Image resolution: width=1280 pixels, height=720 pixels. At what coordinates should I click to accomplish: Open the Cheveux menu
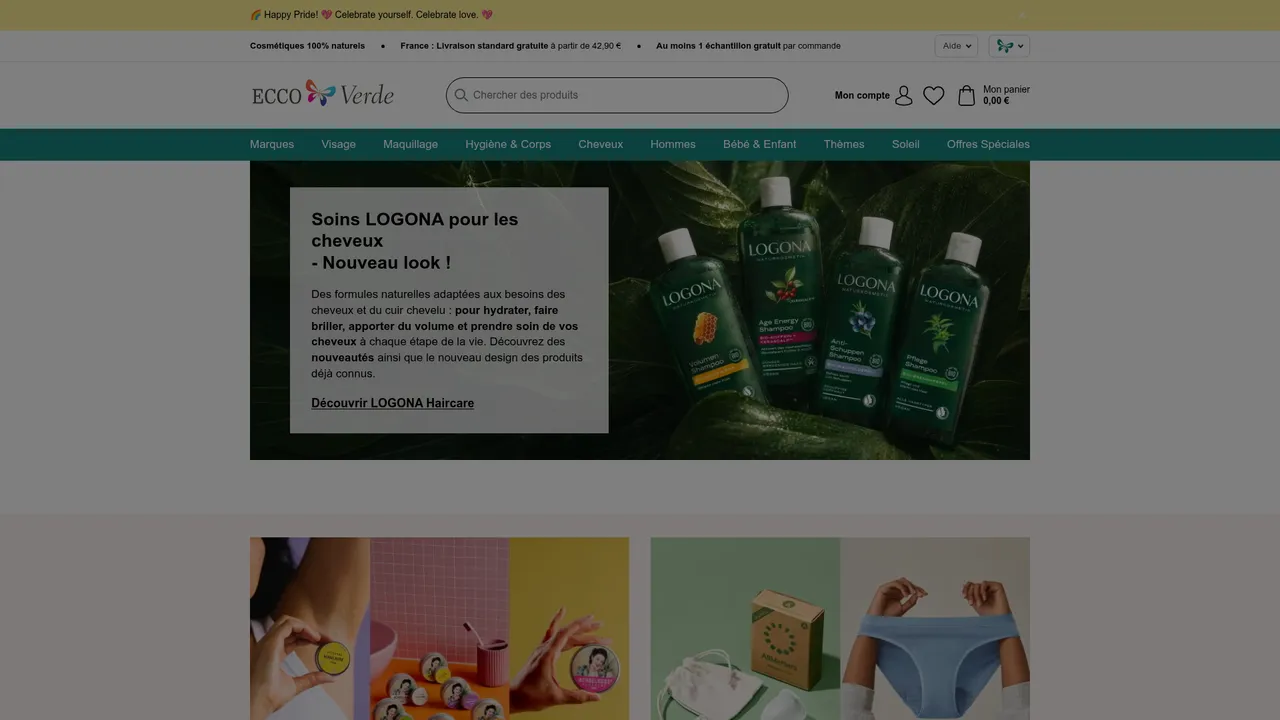[600, 144]
